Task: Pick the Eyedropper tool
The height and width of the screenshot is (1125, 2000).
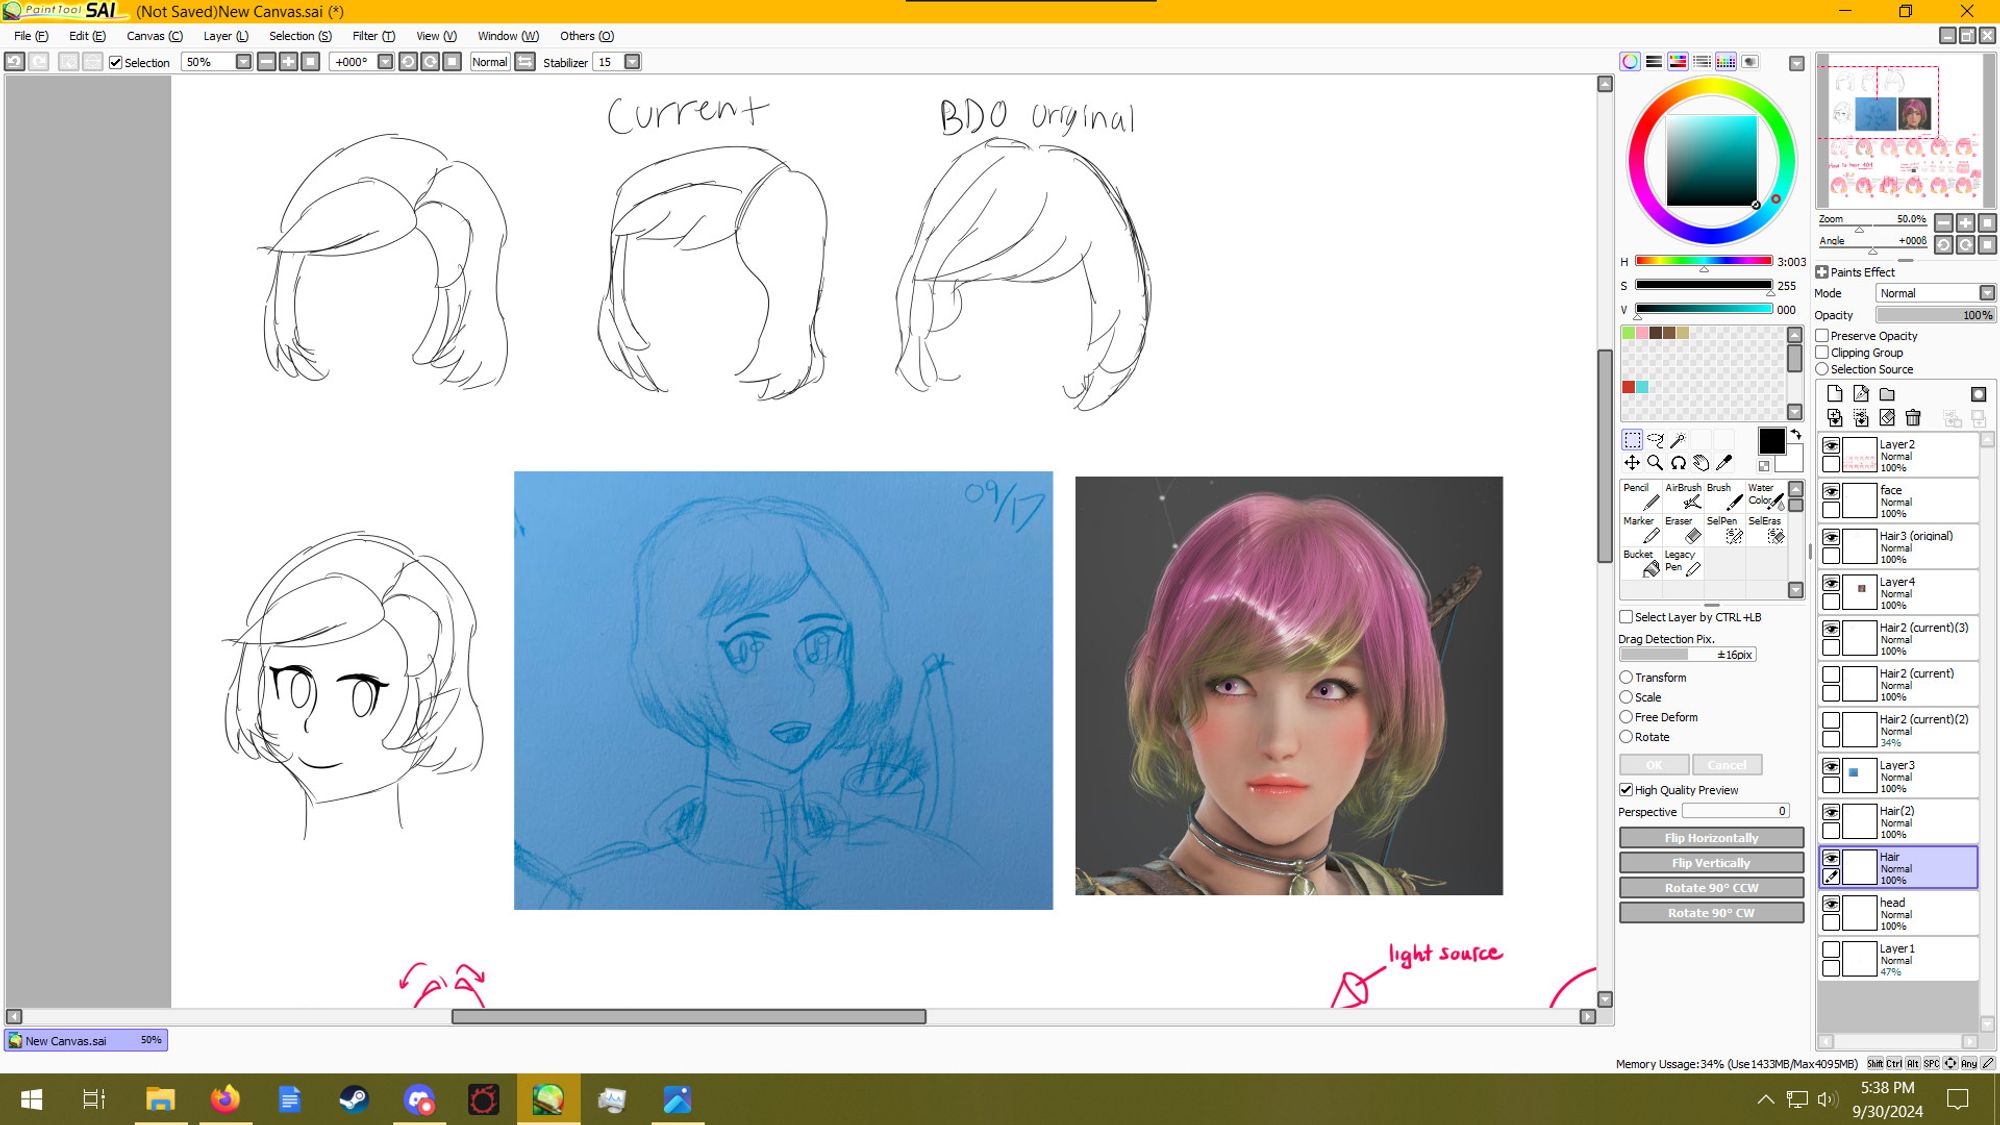Action: click(x=1724, y=463)
